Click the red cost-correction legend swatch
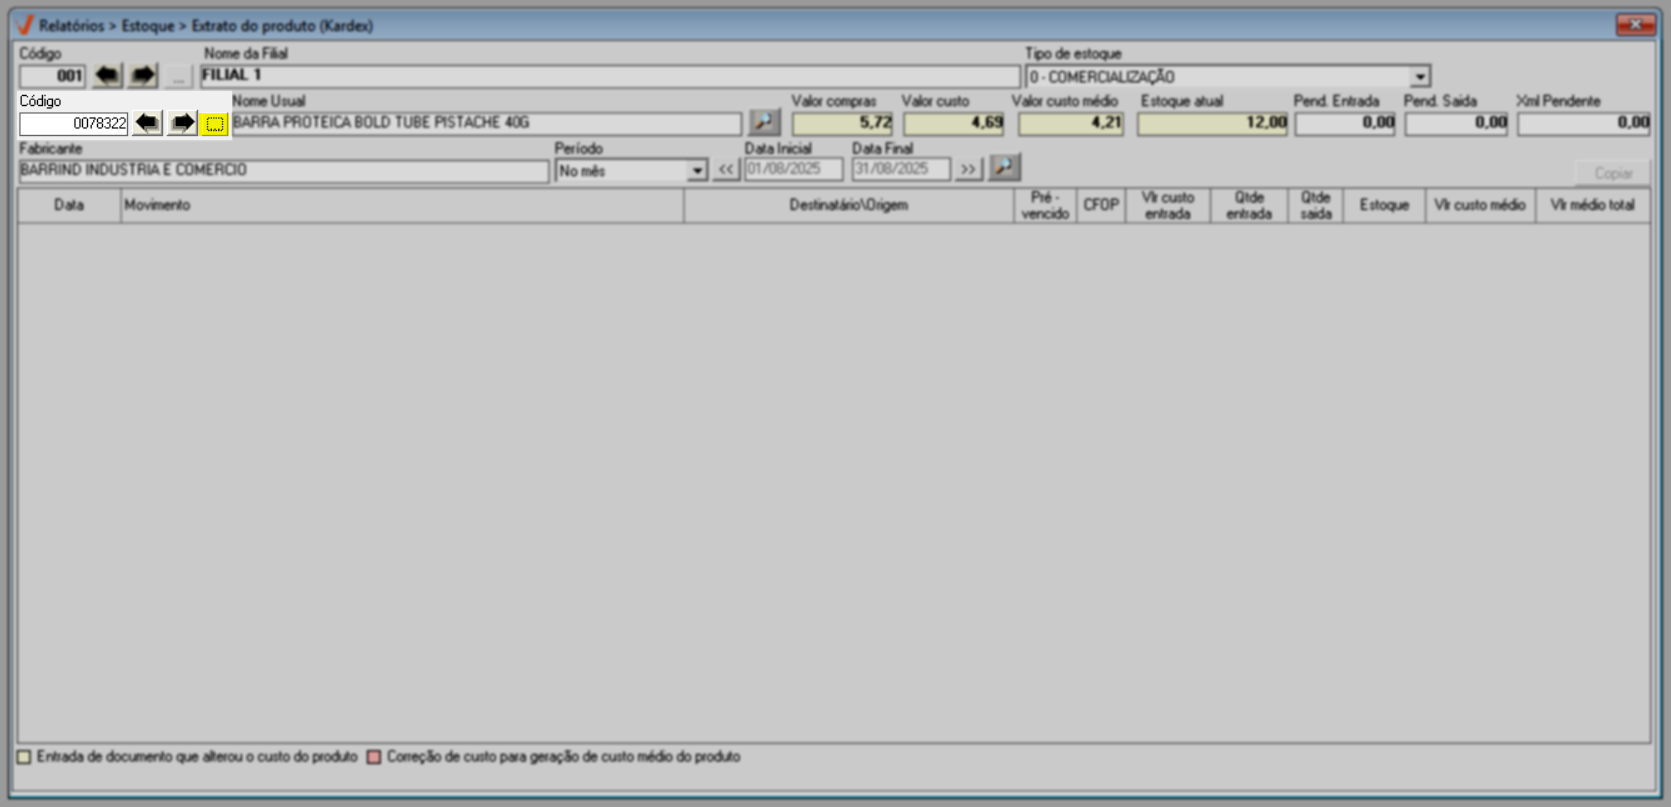This screenshot has width=1671, height=807. point(374,757)
